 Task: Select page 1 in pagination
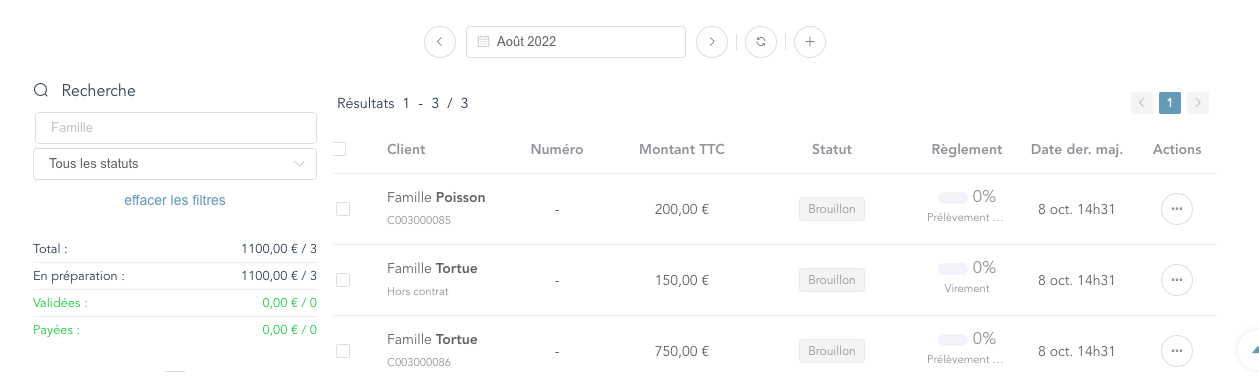tap(1170, 102)
